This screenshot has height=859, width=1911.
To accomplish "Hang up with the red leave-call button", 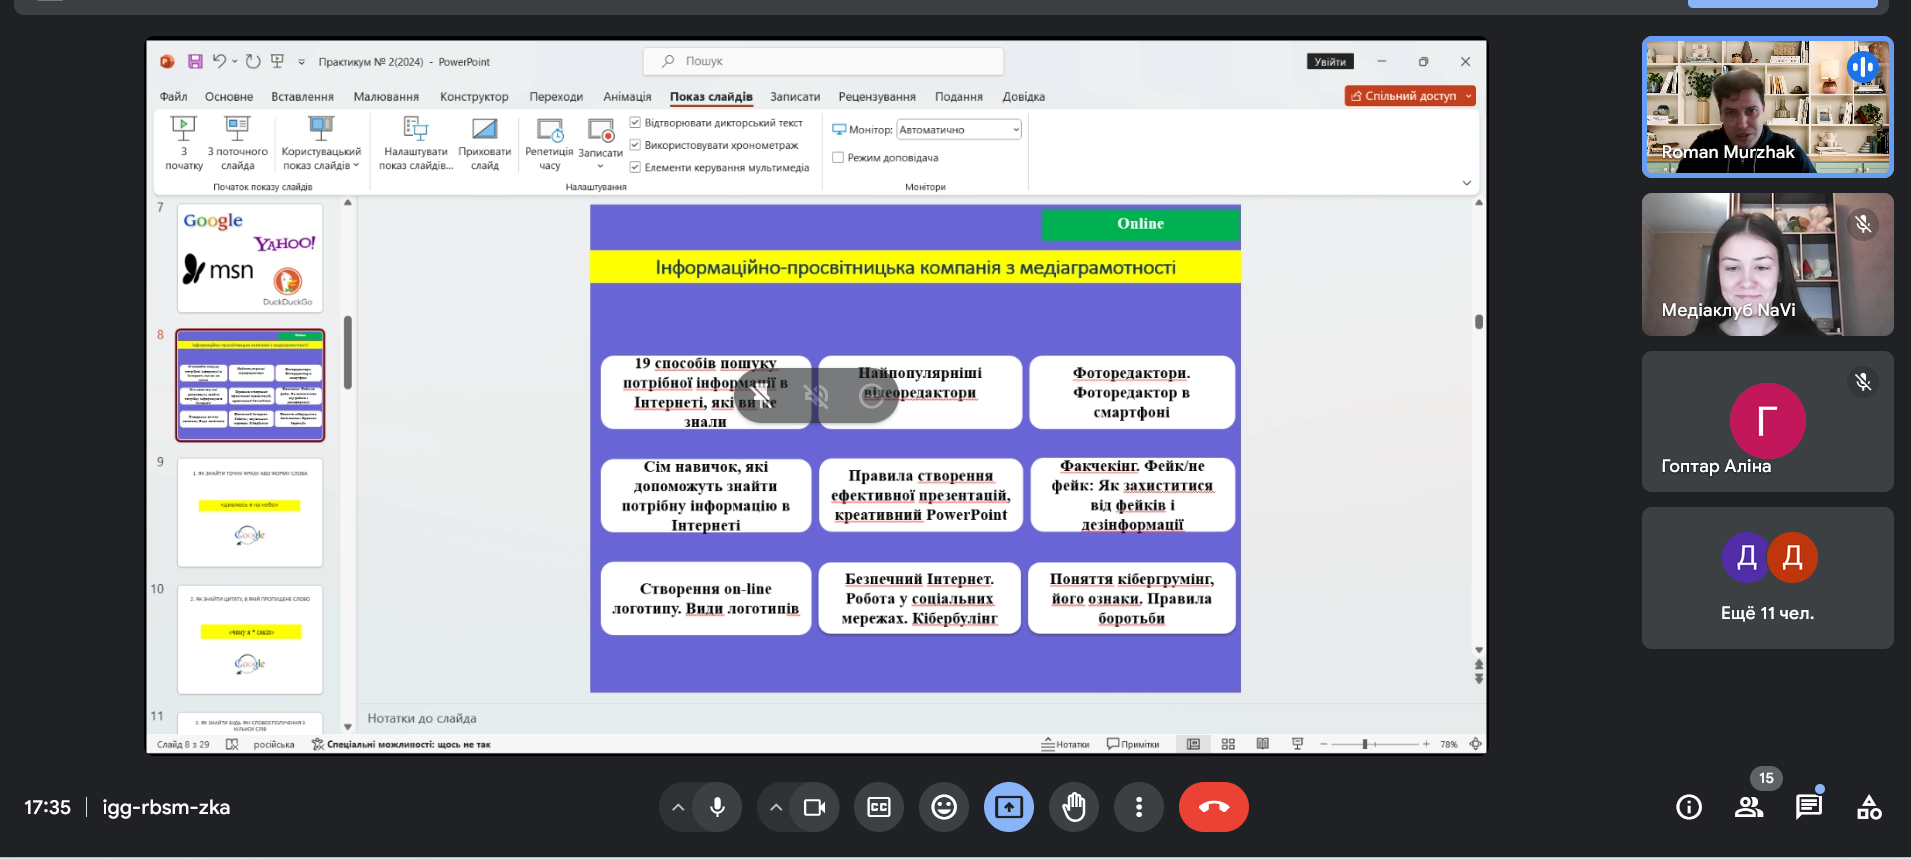I will click(x=1213, y=807).
